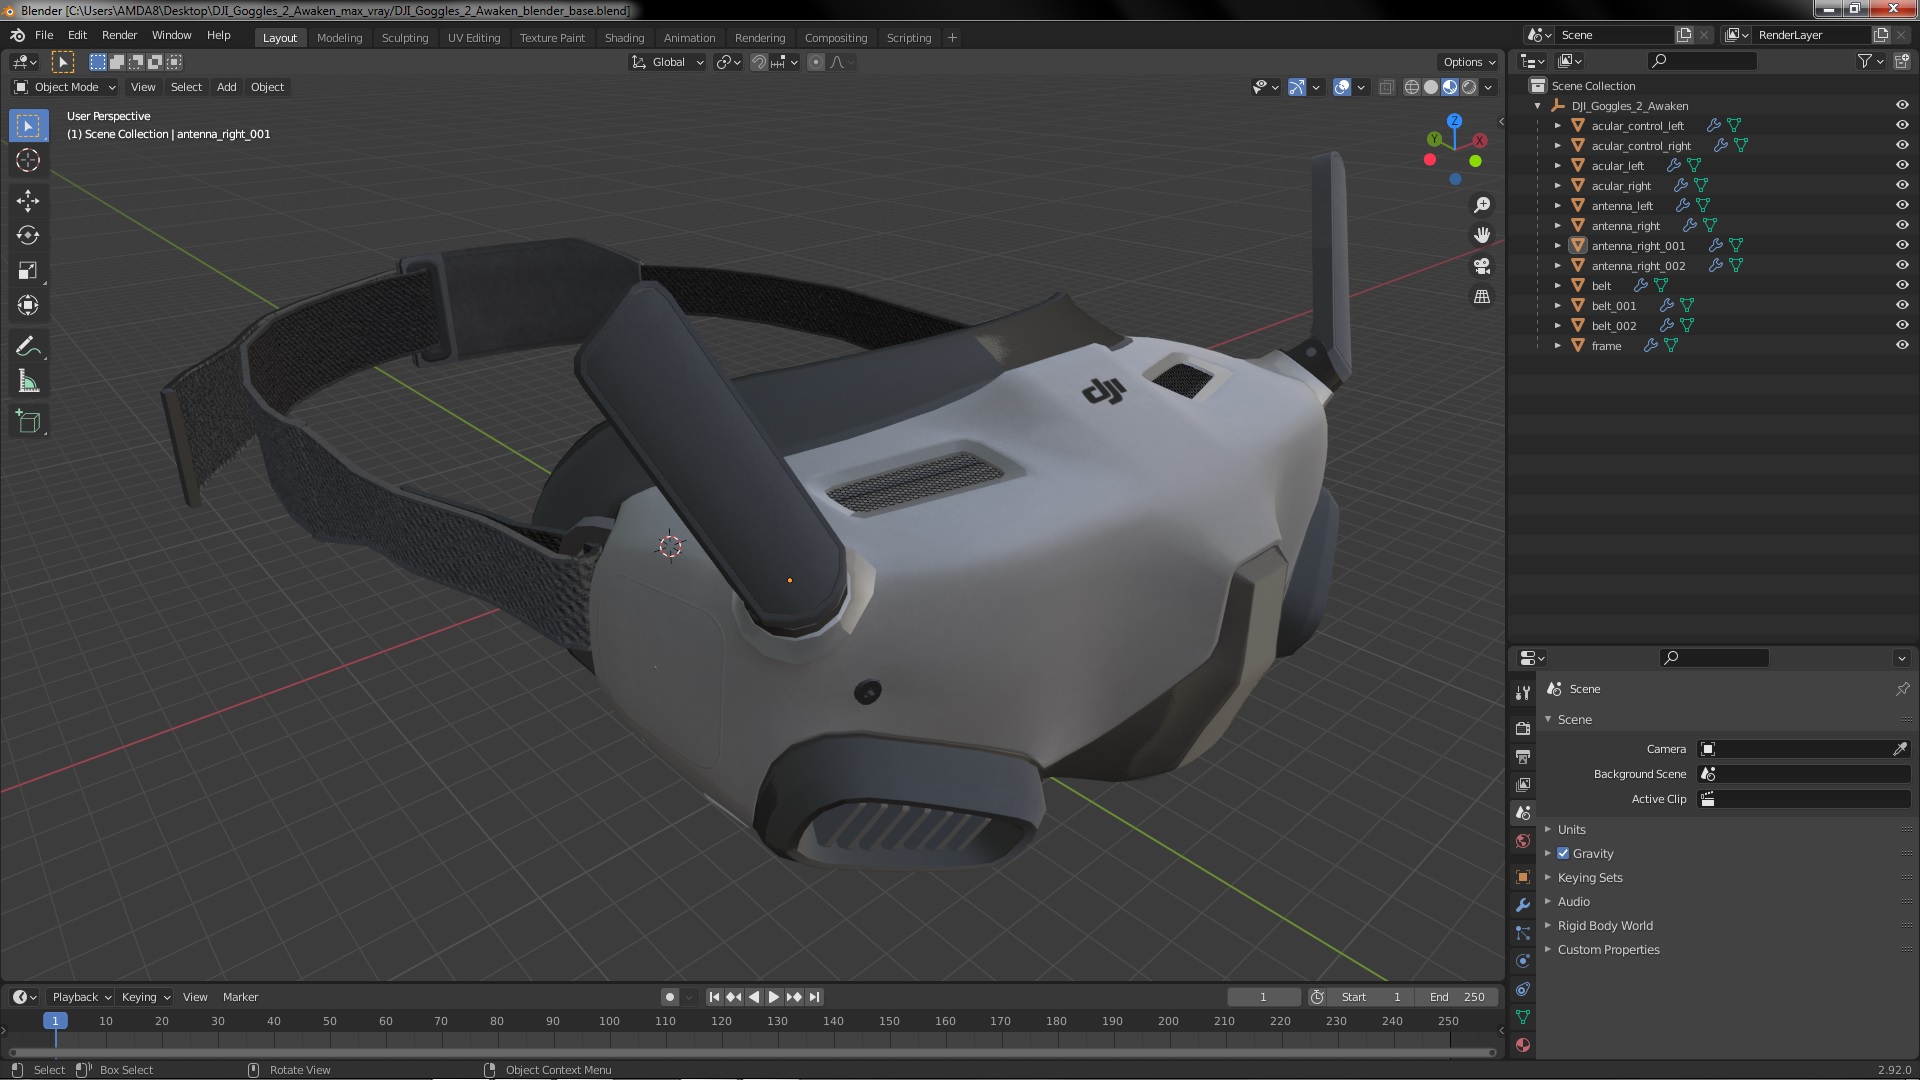1920x1080 pixels.
Task: Click the Pan view hand icon
Action: [x=1482, y=235]
